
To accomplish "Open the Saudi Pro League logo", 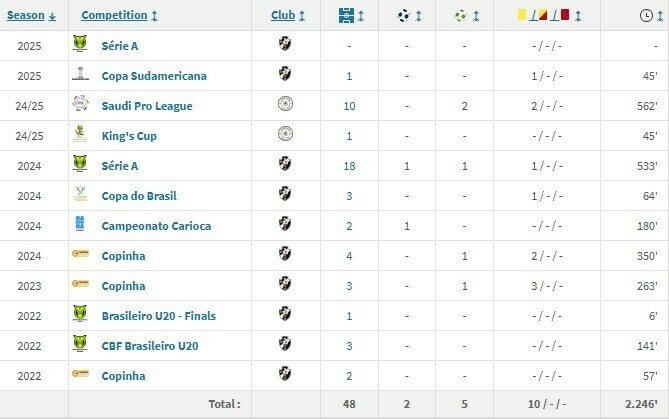I will [x=80, y=105].
